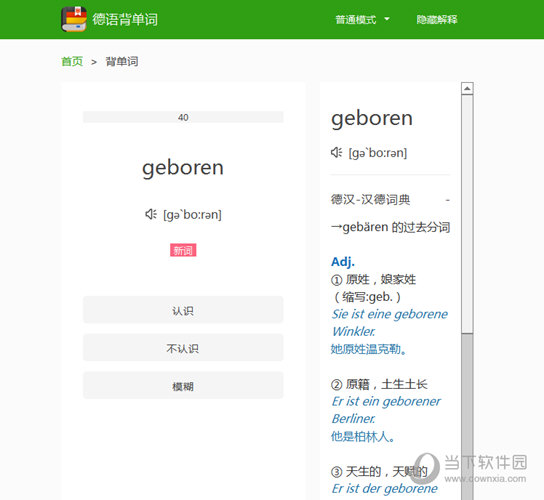Click the definition panel heading geboren
Image resolution: width=544 pixels, height=500 pixels.
pyautogui.click(x=372, y=119)
